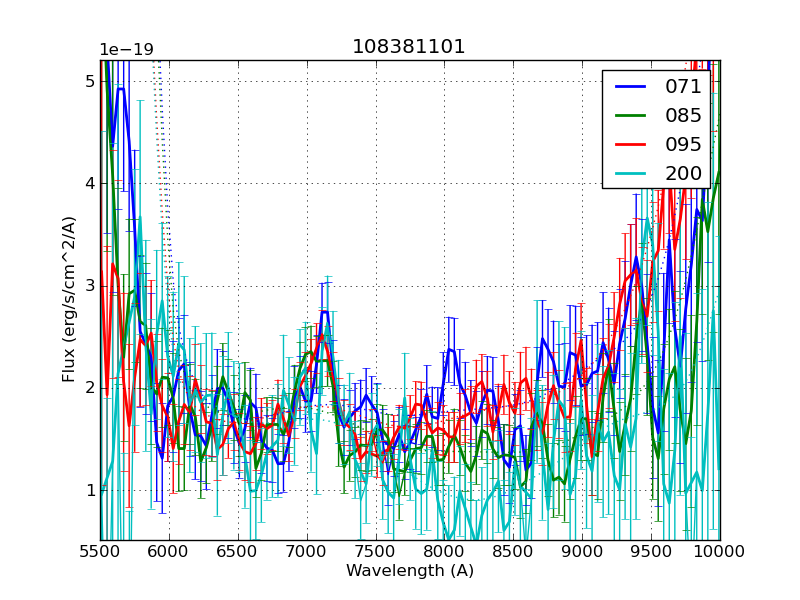Screen dimensions: 800x600
Task: Select the 085 legend label
Action: 683,116
